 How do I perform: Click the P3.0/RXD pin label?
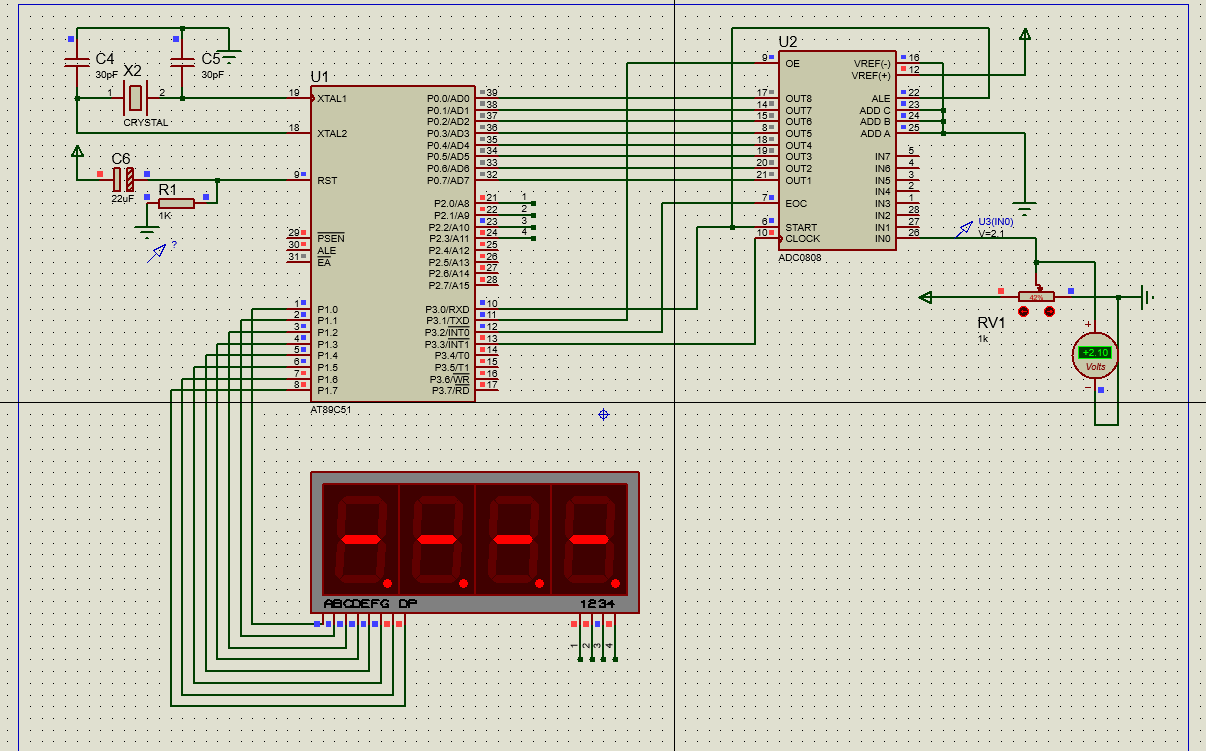[447, 309]
